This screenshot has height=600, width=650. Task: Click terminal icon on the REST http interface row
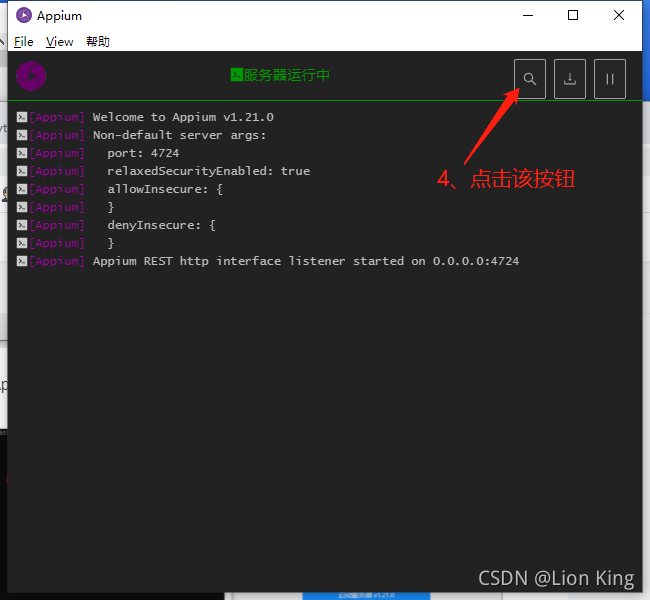[x=22, y=261]
